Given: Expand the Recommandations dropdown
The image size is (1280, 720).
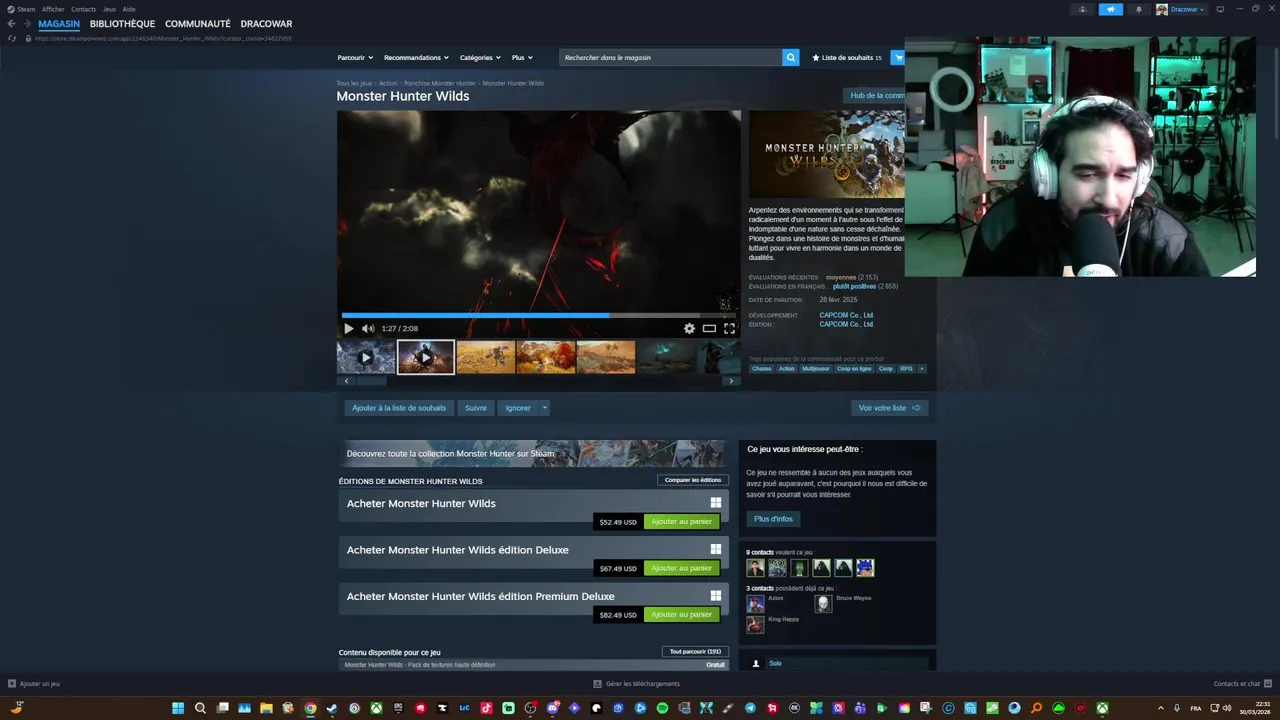Looking at the screenshot, I should tap(416, 57).
